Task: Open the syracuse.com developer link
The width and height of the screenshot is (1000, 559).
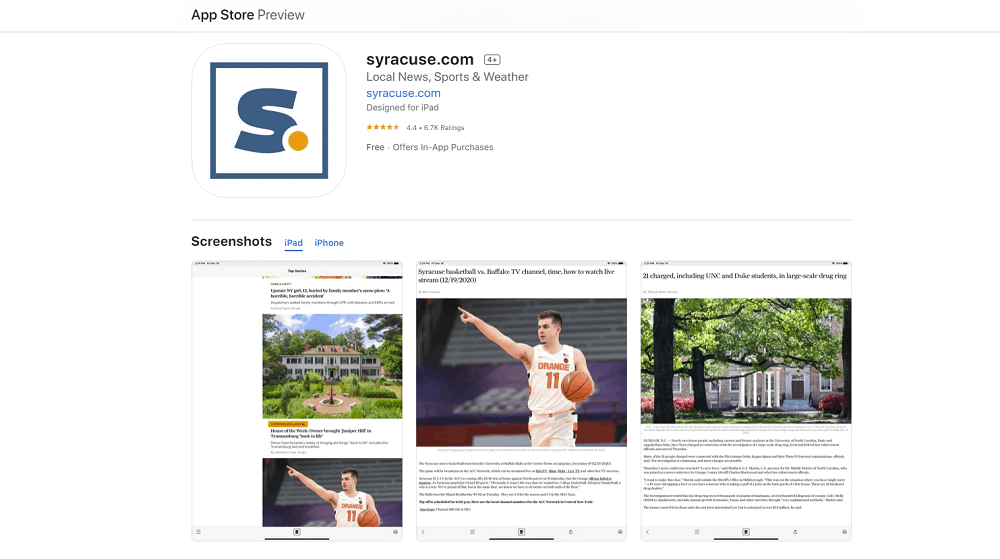Action: pyautogui.click(x=403, y=93)
